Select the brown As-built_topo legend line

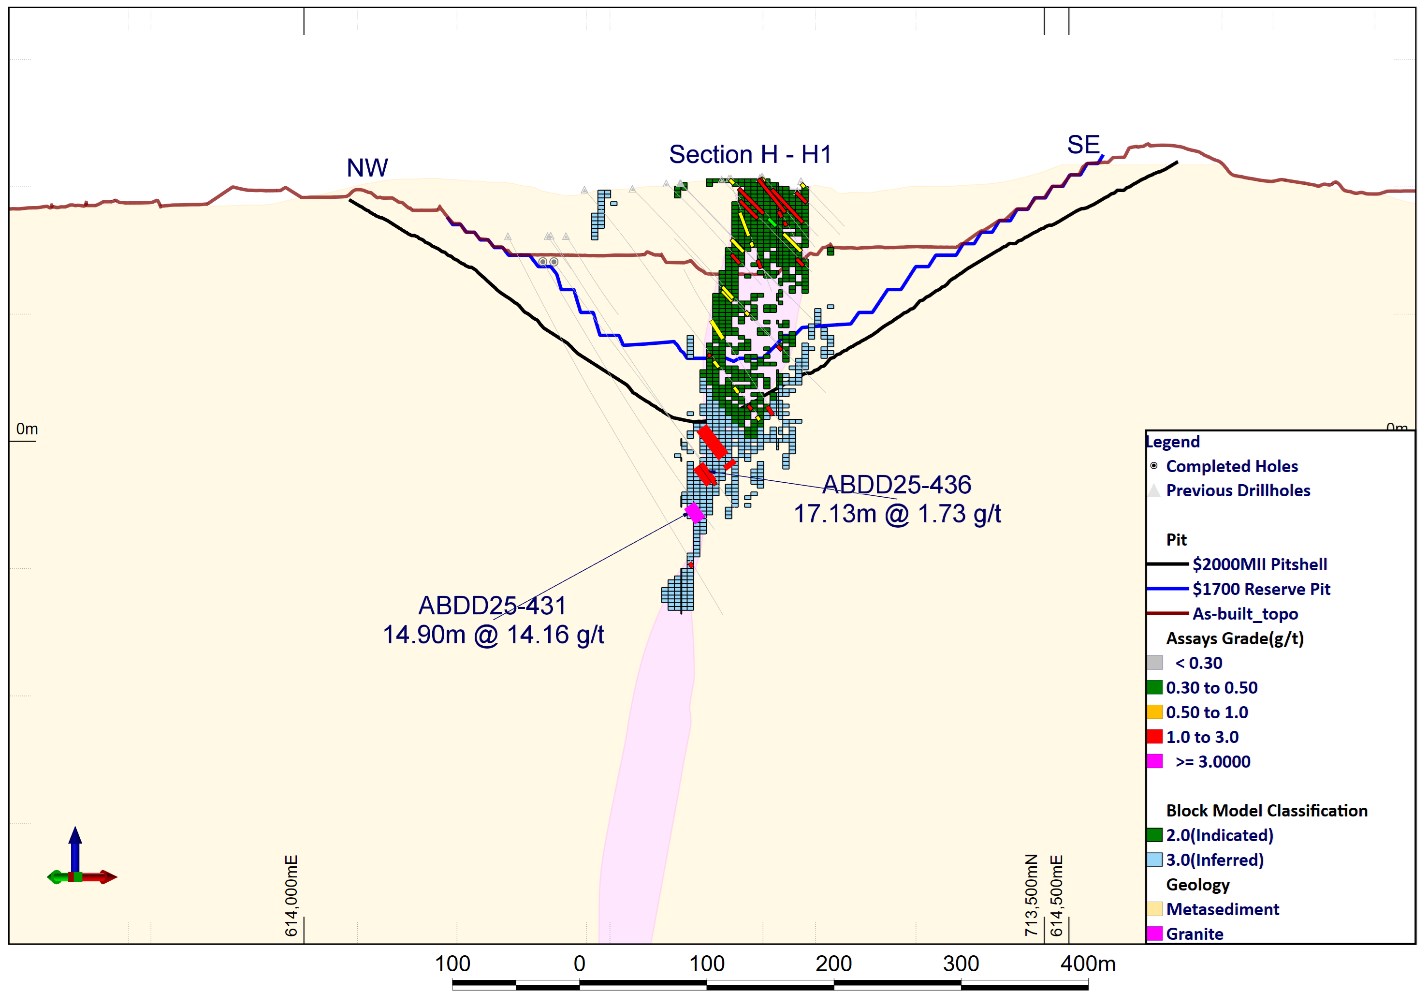[x=1167, y=614]
